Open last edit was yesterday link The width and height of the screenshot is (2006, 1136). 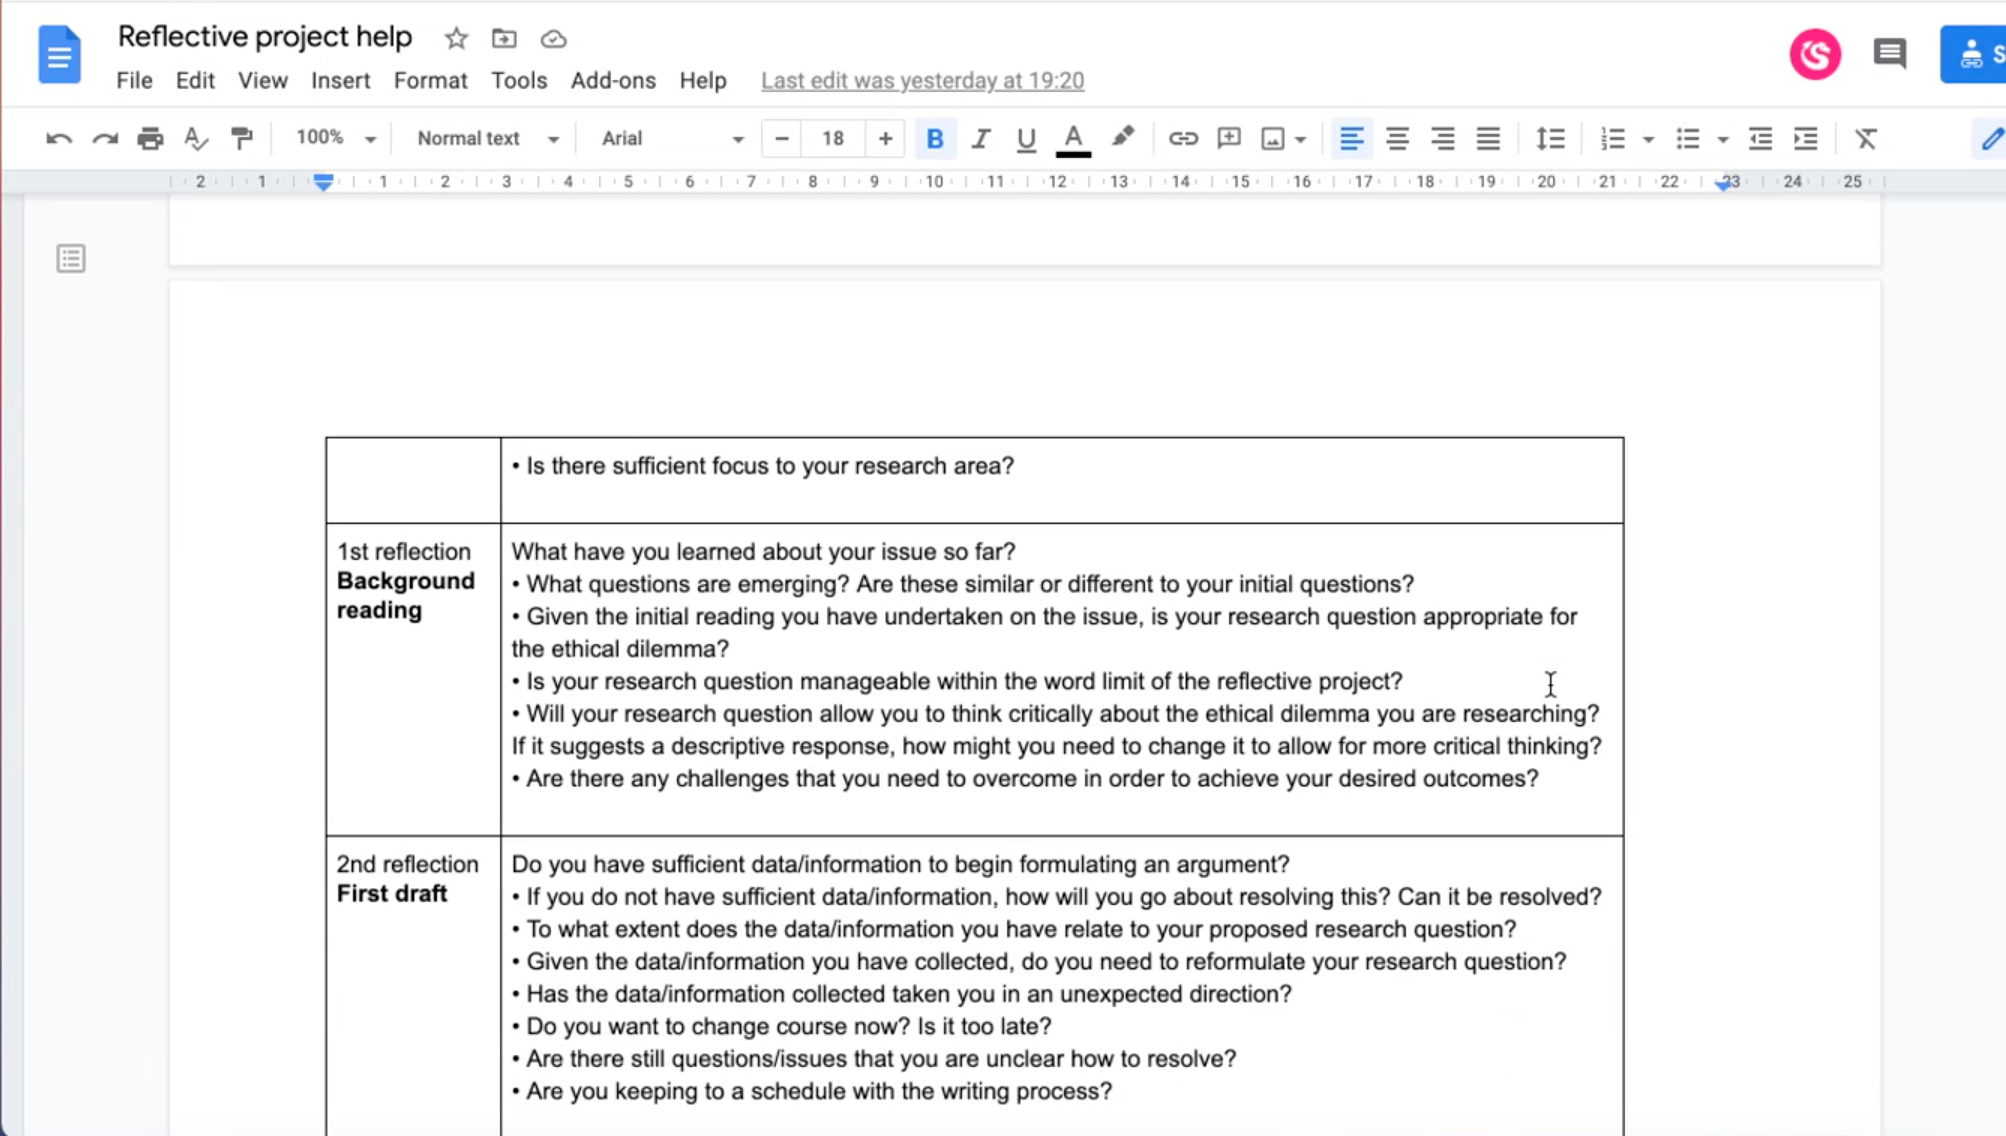tap(922, 80)
